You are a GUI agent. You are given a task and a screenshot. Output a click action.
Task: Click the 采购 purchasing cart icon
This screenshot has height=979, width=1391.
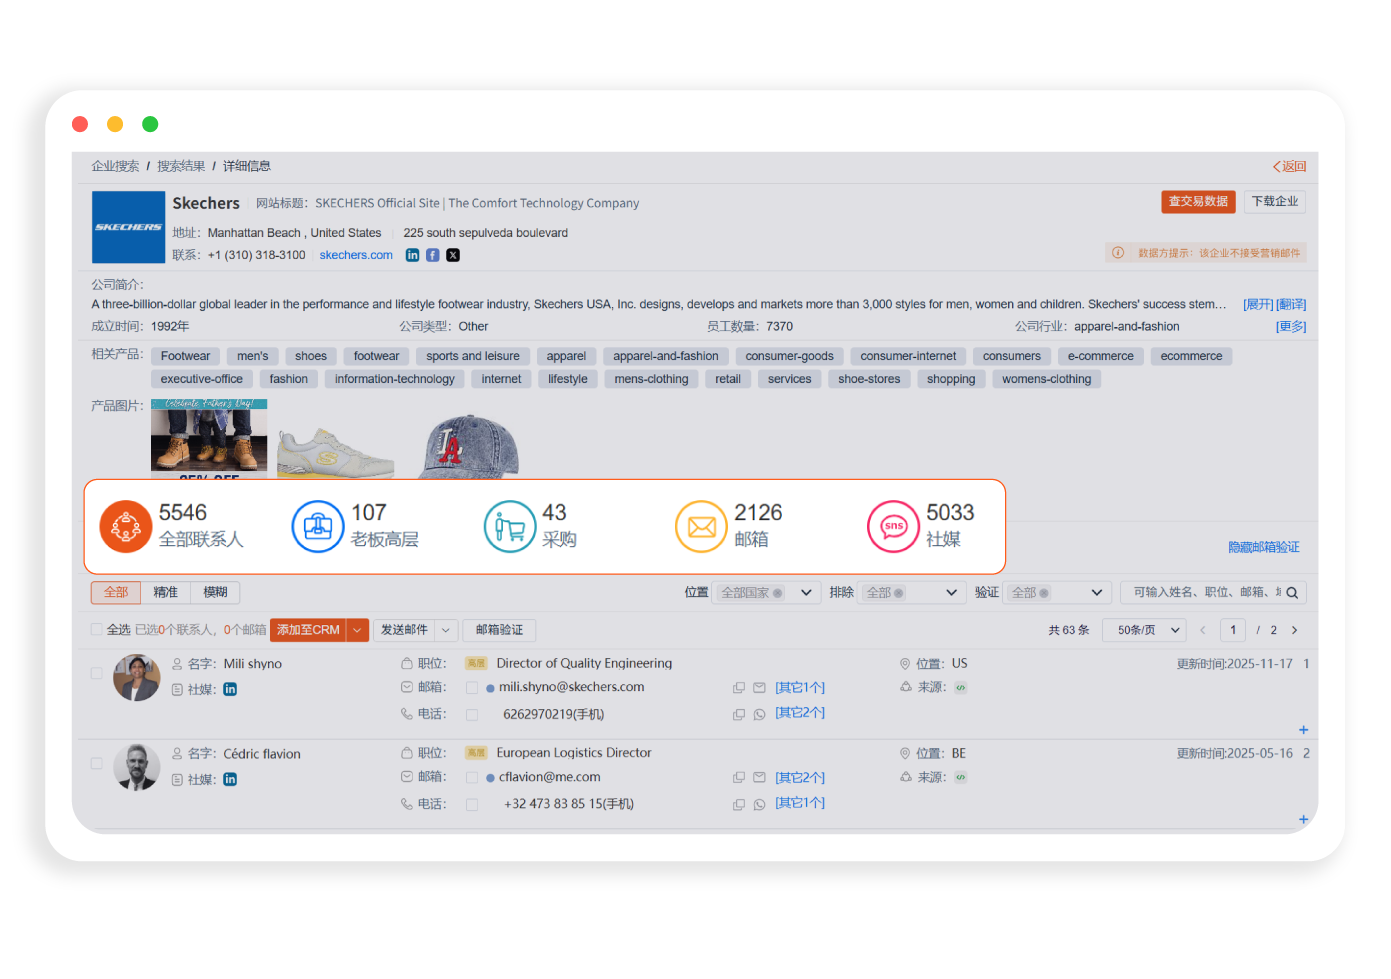pos(509,526)
